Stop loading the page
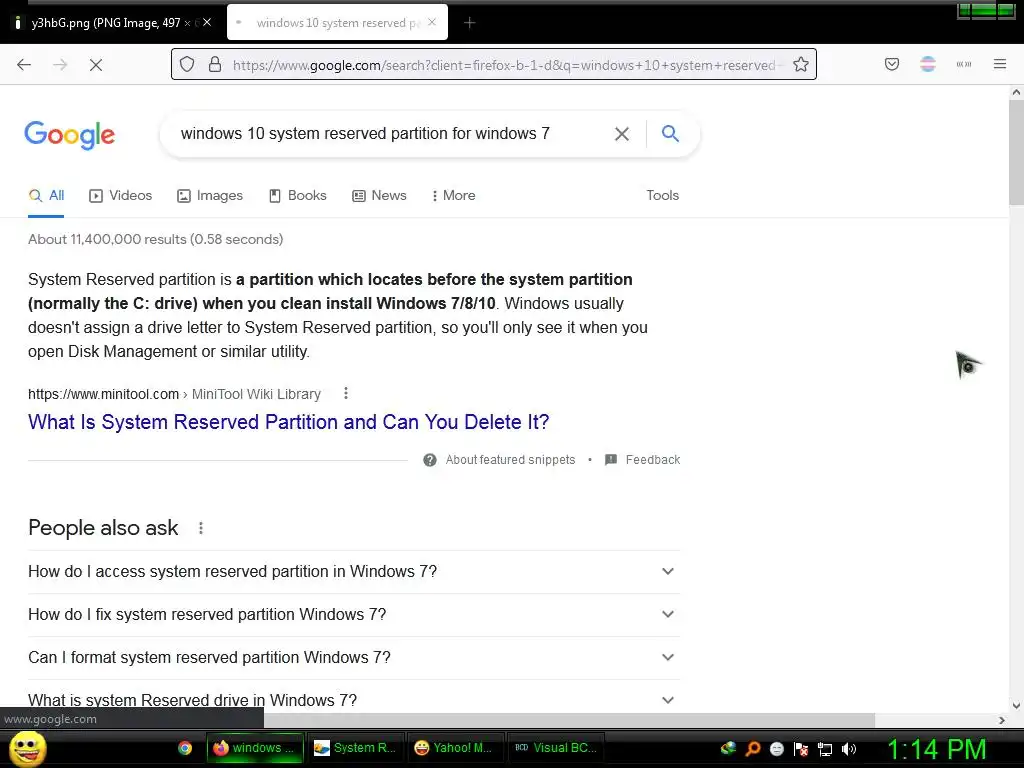Image resolution: width=1024 pixels, height=768 pixels. pos(96,65)
